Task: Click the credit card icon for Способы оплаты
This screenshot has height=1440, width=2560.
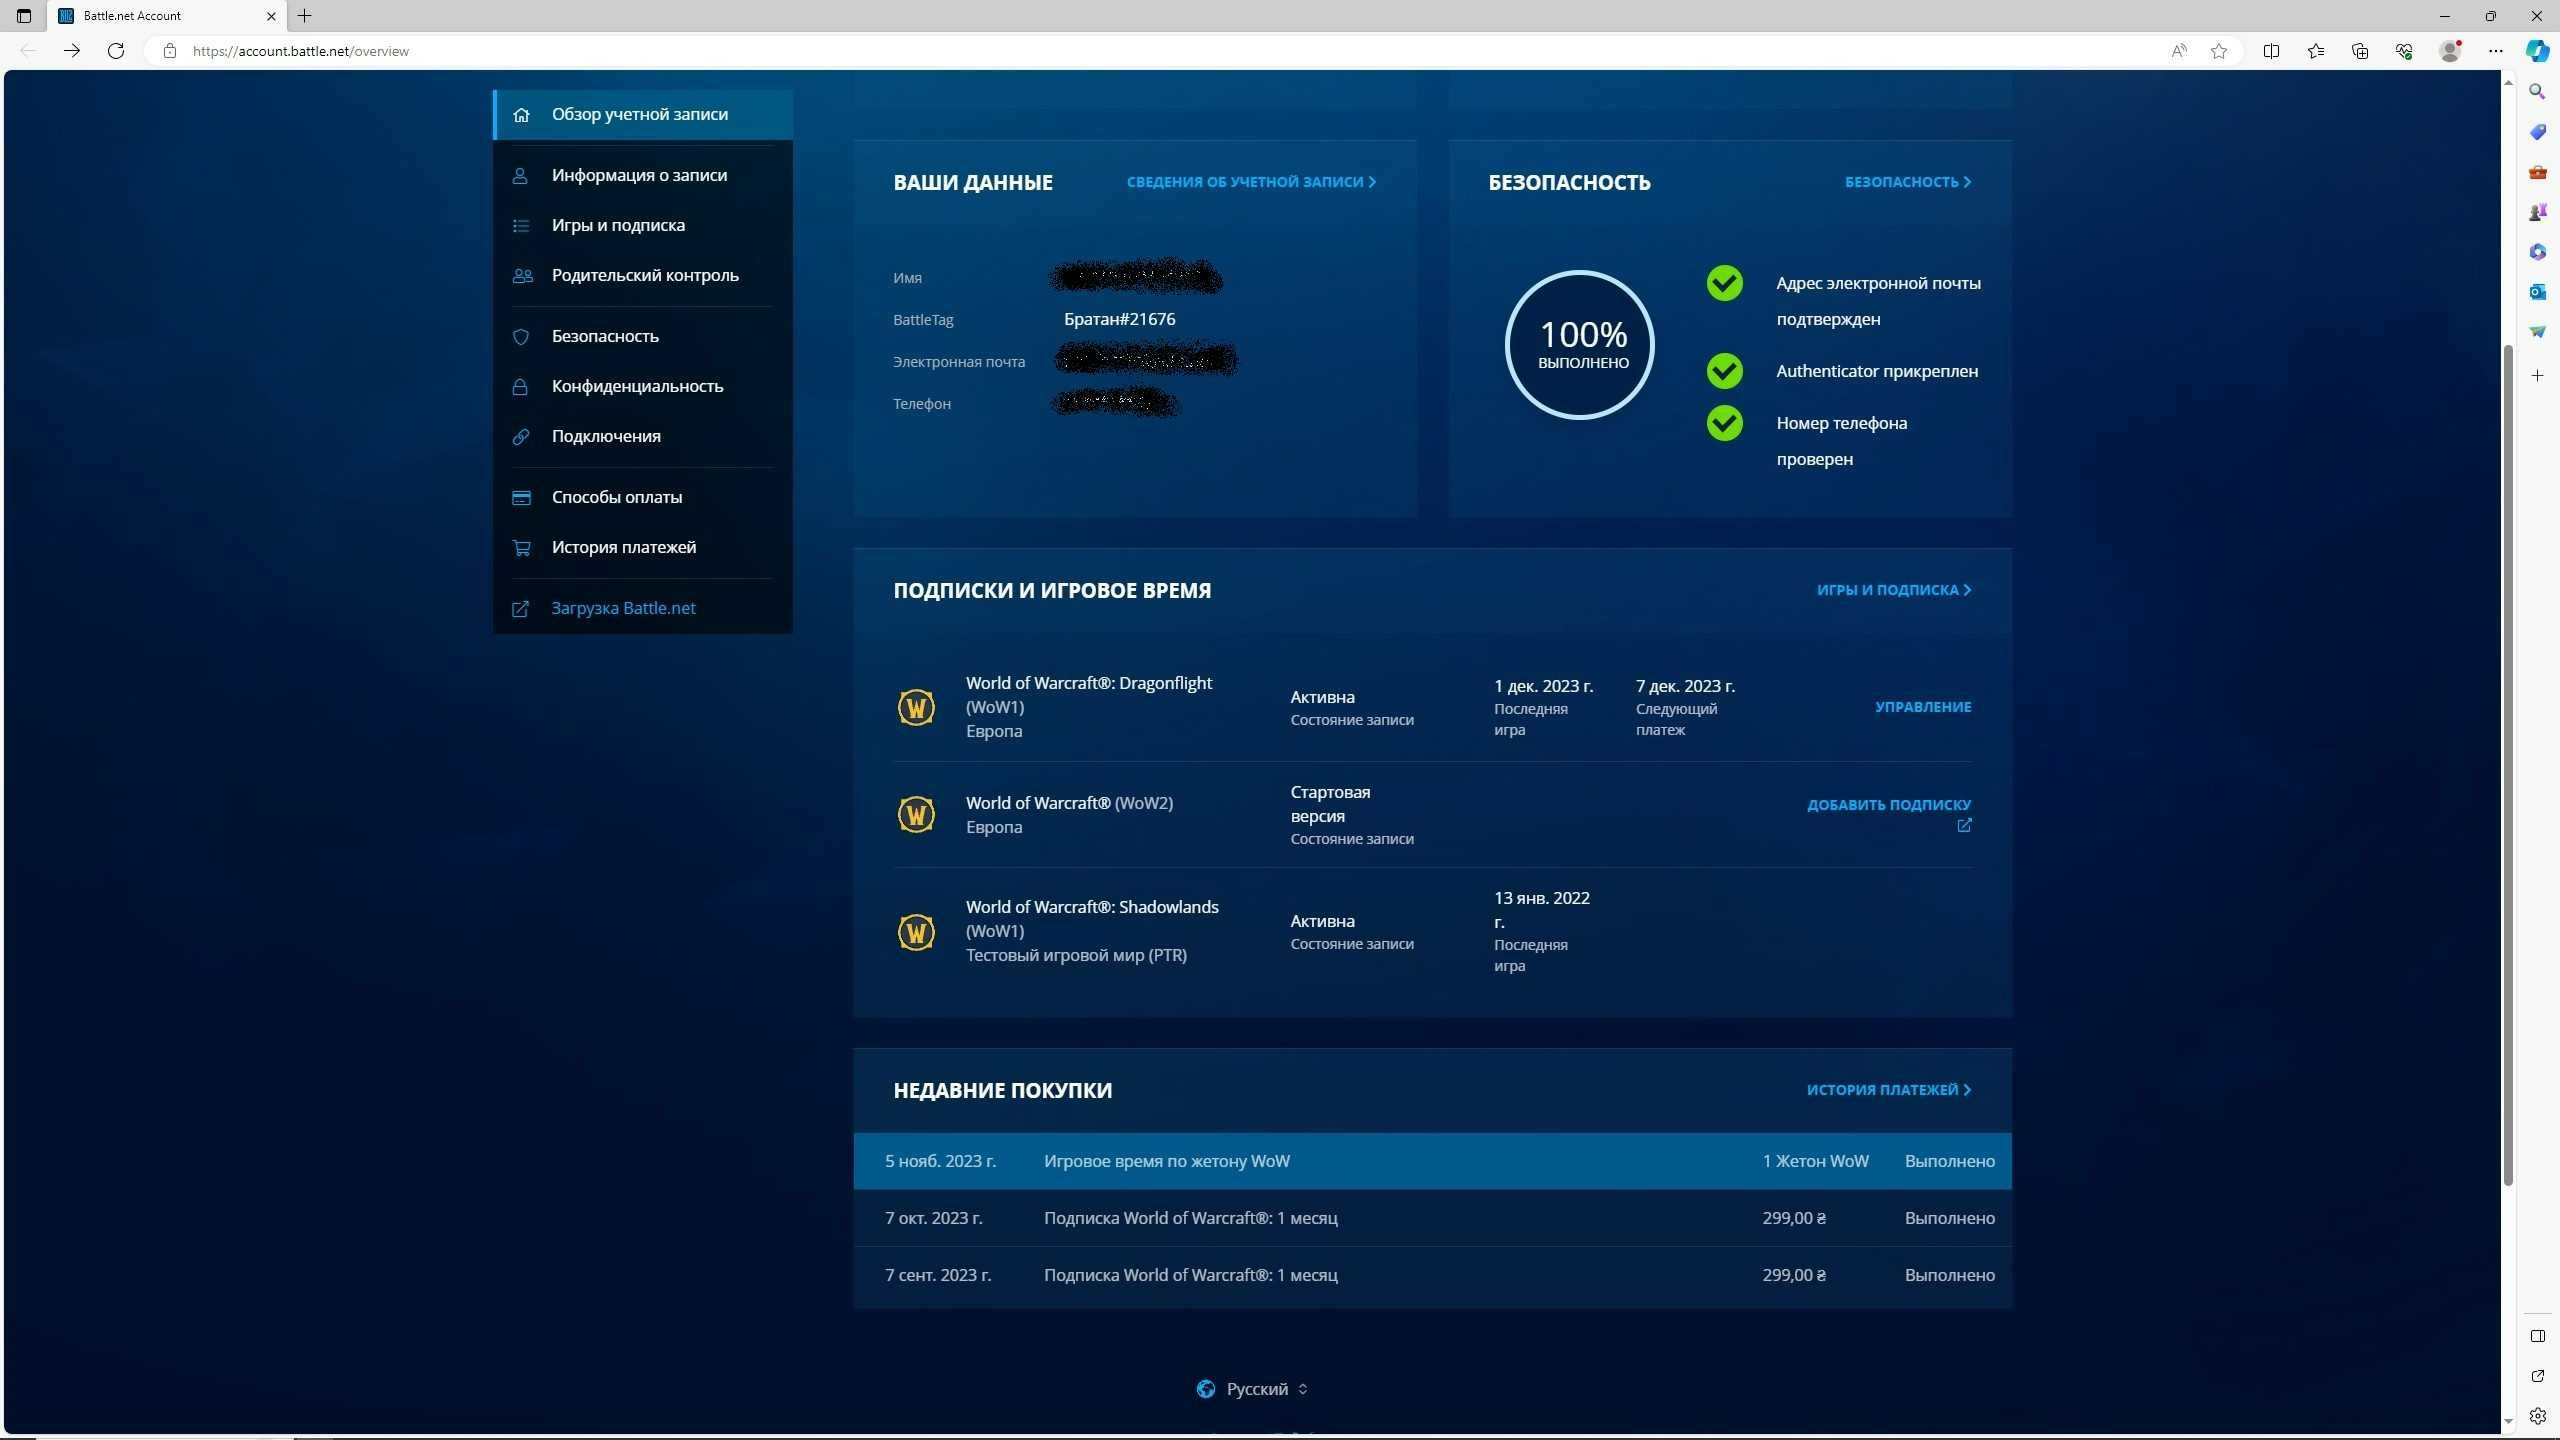Action: click(x=521, y=498)
